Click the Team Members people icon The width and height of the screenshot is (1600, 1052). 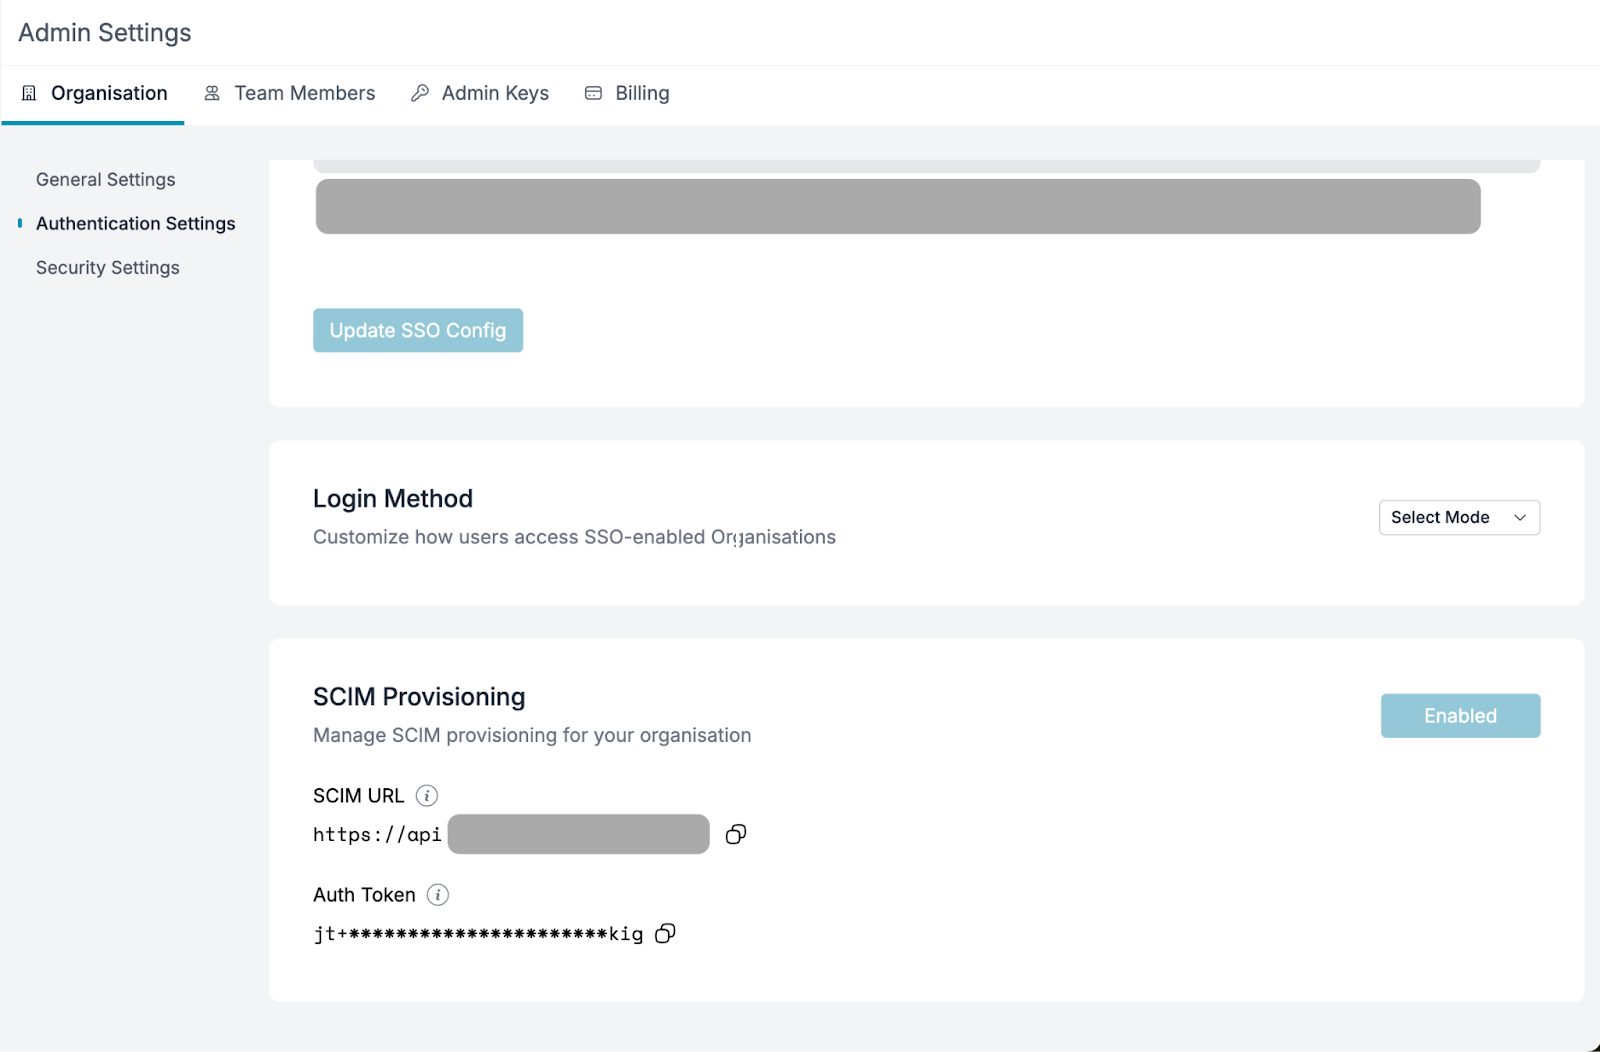coord(211,92)
